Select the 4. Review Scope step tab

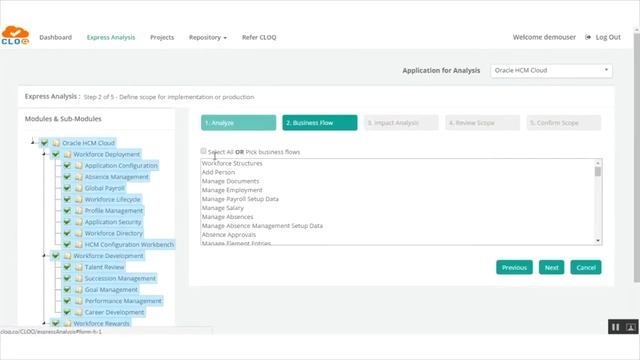482,123
